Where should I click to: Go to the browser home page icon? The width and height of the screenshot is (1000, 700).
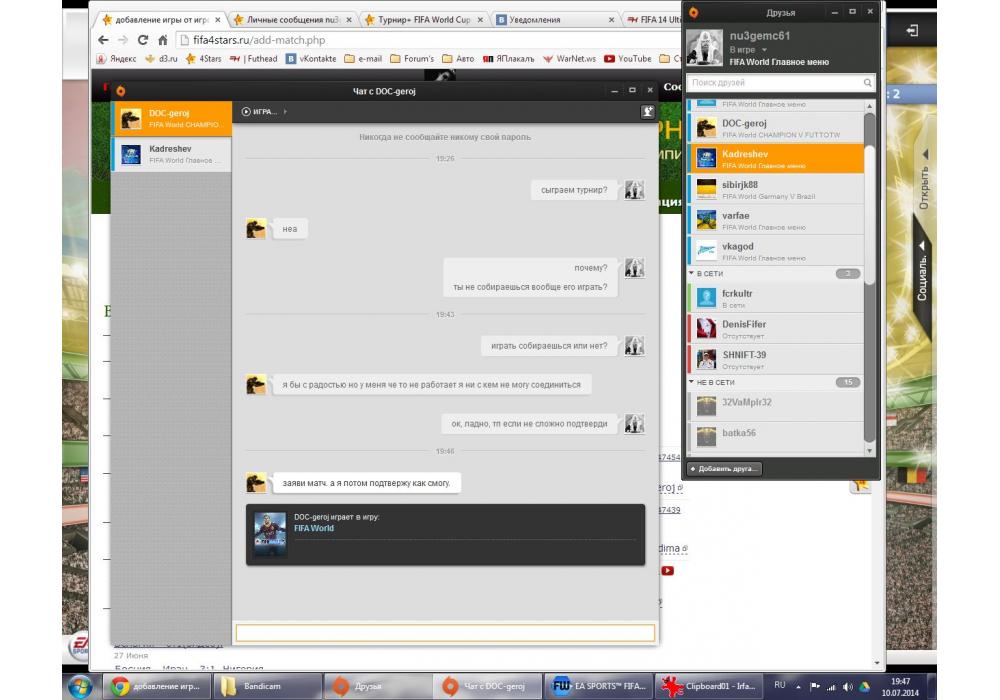(x=164, y=40)
